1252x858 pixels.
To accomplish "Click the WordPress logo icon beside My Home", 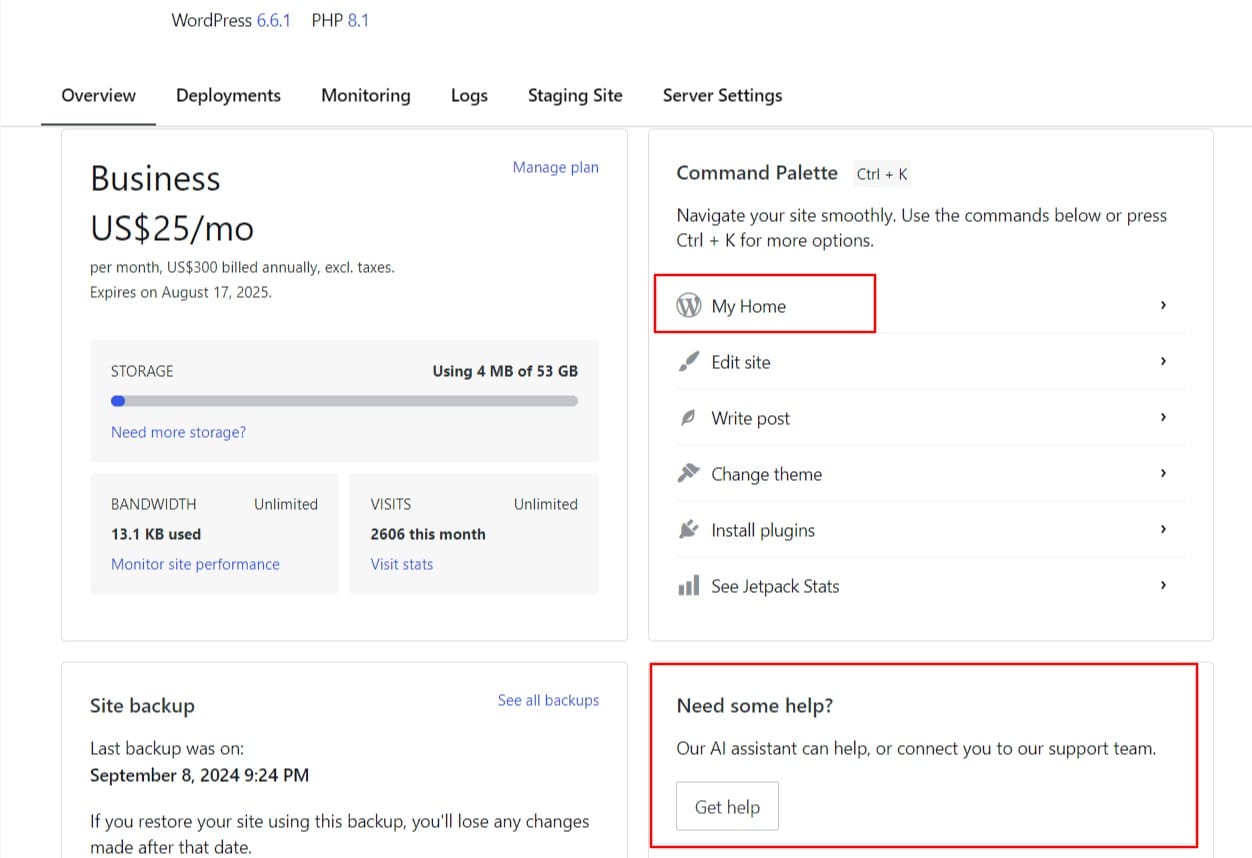I will coord(689,305).
